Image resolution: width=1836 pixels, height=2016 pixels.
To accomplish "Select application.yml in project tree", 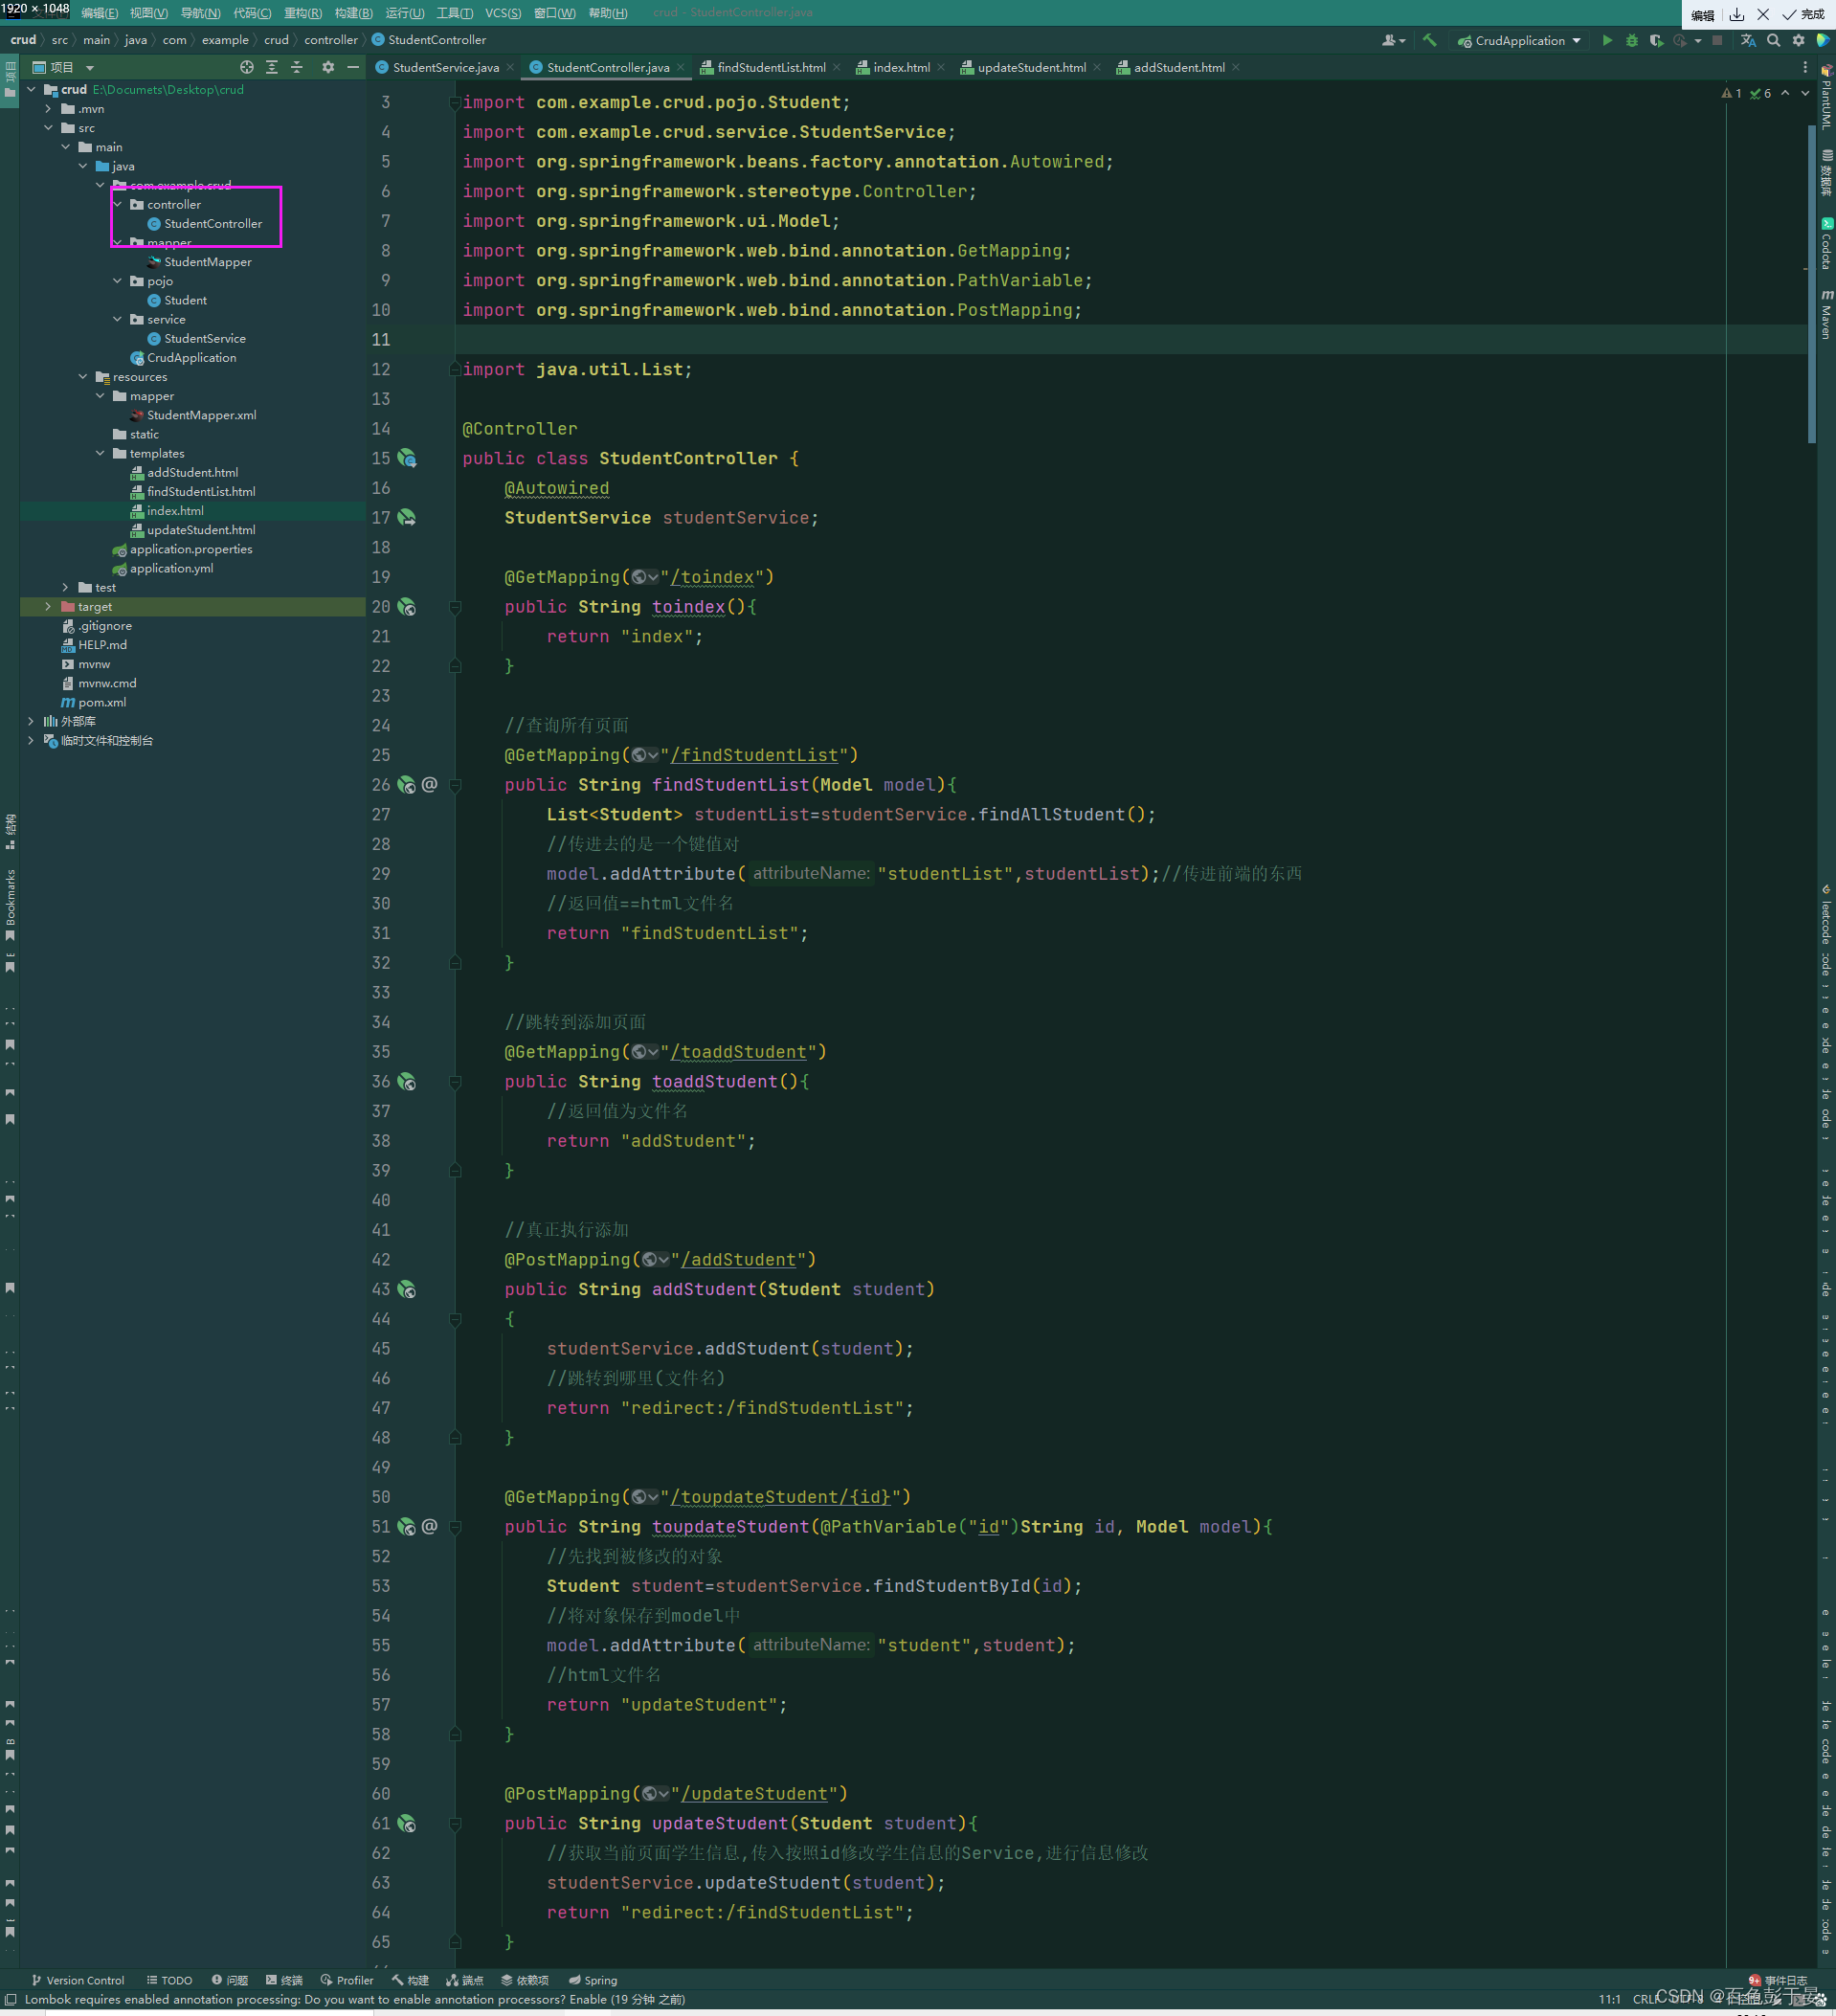I will tap(171, 568).
